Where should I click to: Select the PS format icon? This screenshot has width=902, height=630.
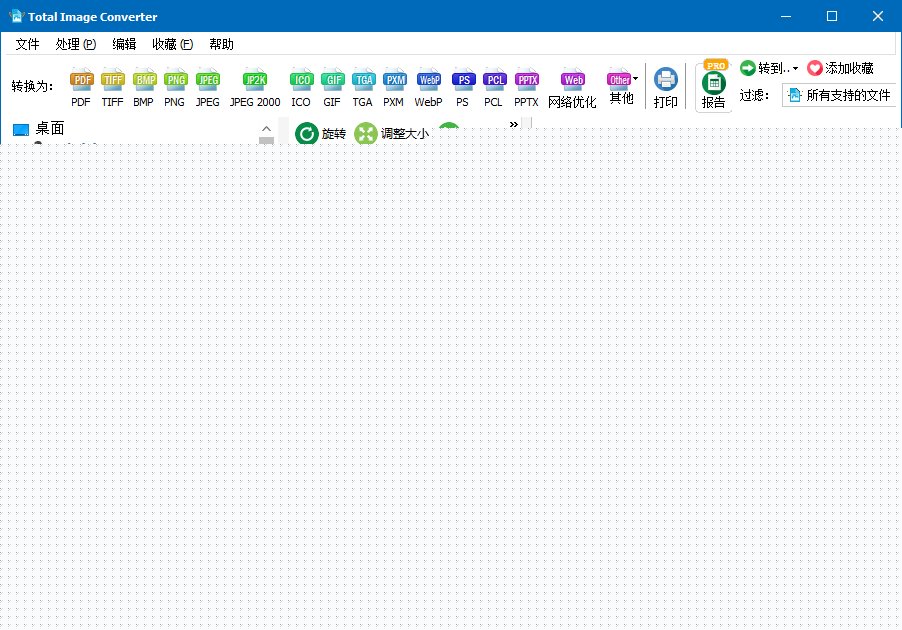coord(463,87)
